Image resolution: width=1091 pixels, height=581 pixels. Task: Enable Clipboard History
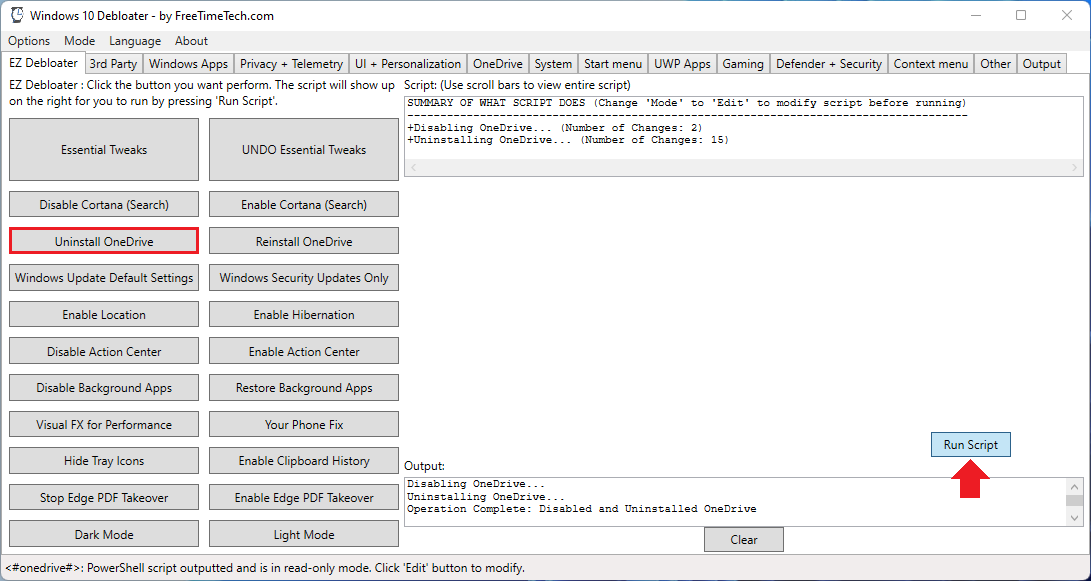click(303, 460)
